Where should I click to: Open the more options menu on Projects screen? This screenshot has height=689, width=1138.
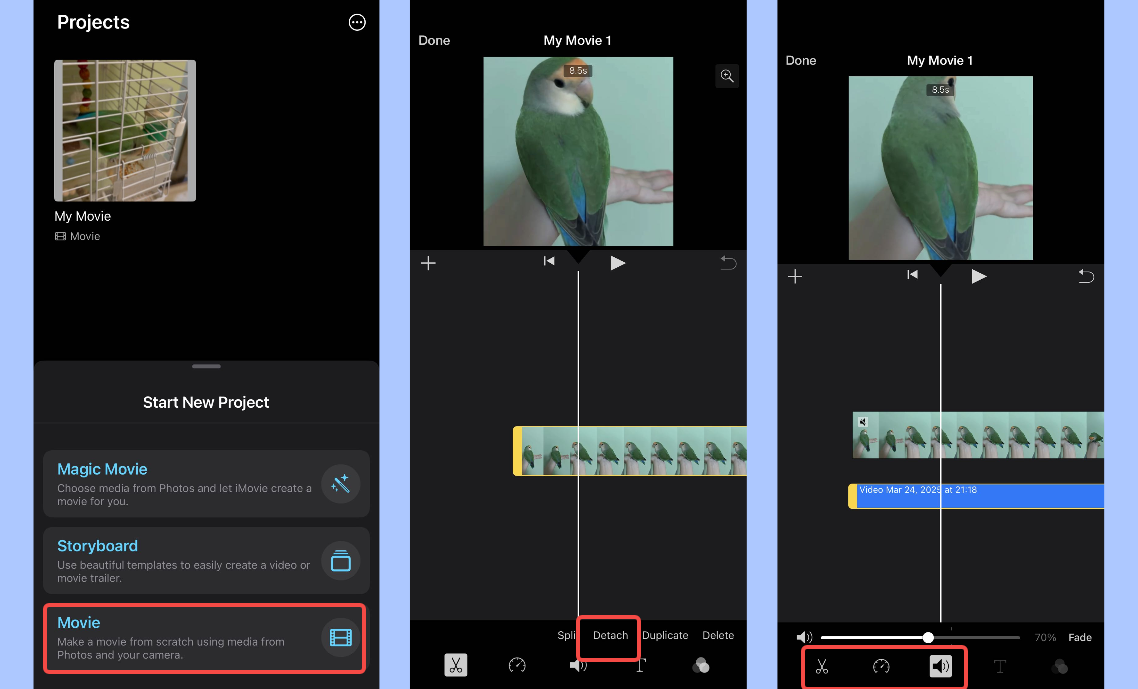[357, 23]
